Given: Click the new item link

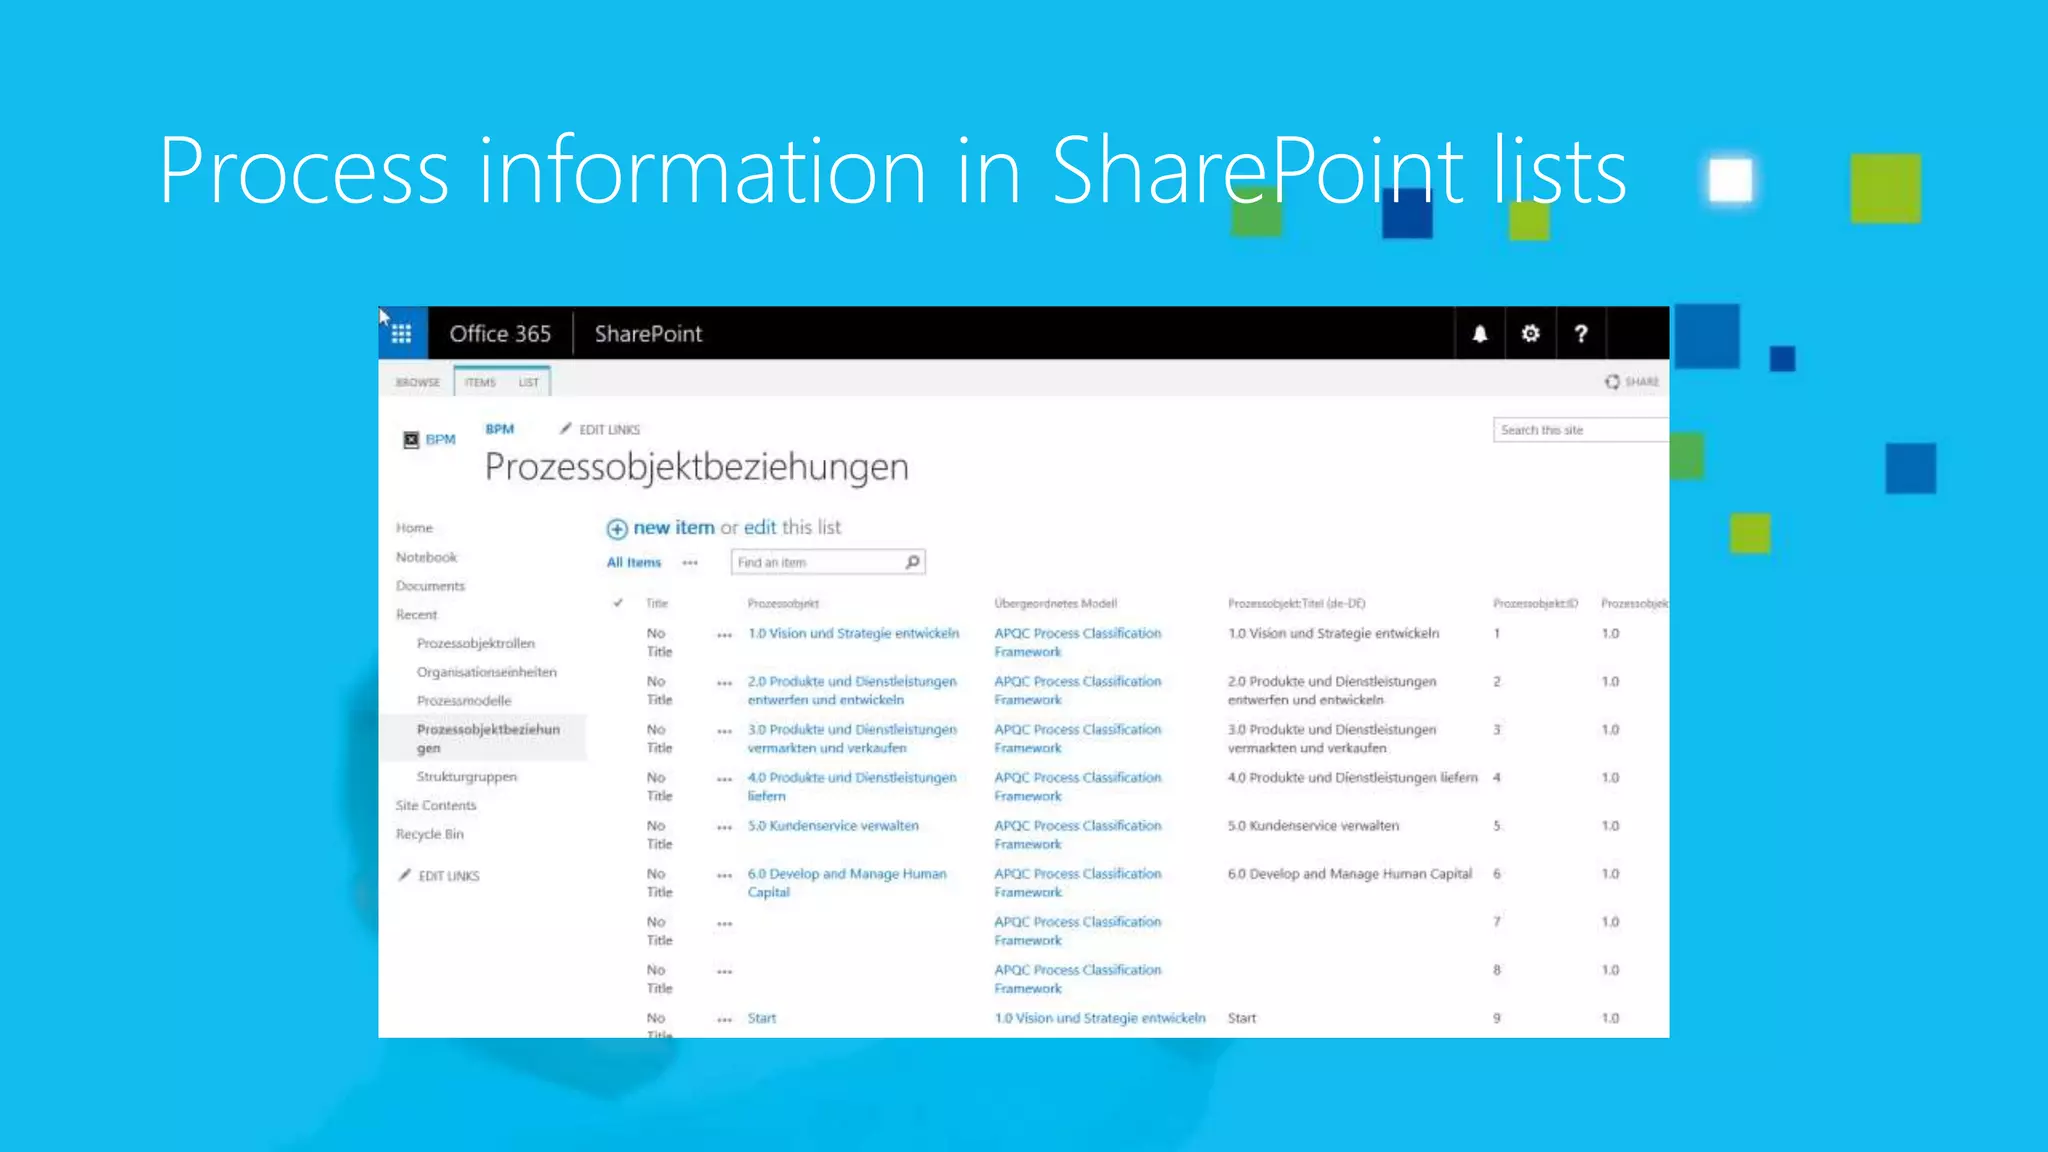Looking at the screenshot, I should pyautogui.click(x=674, y=527).
